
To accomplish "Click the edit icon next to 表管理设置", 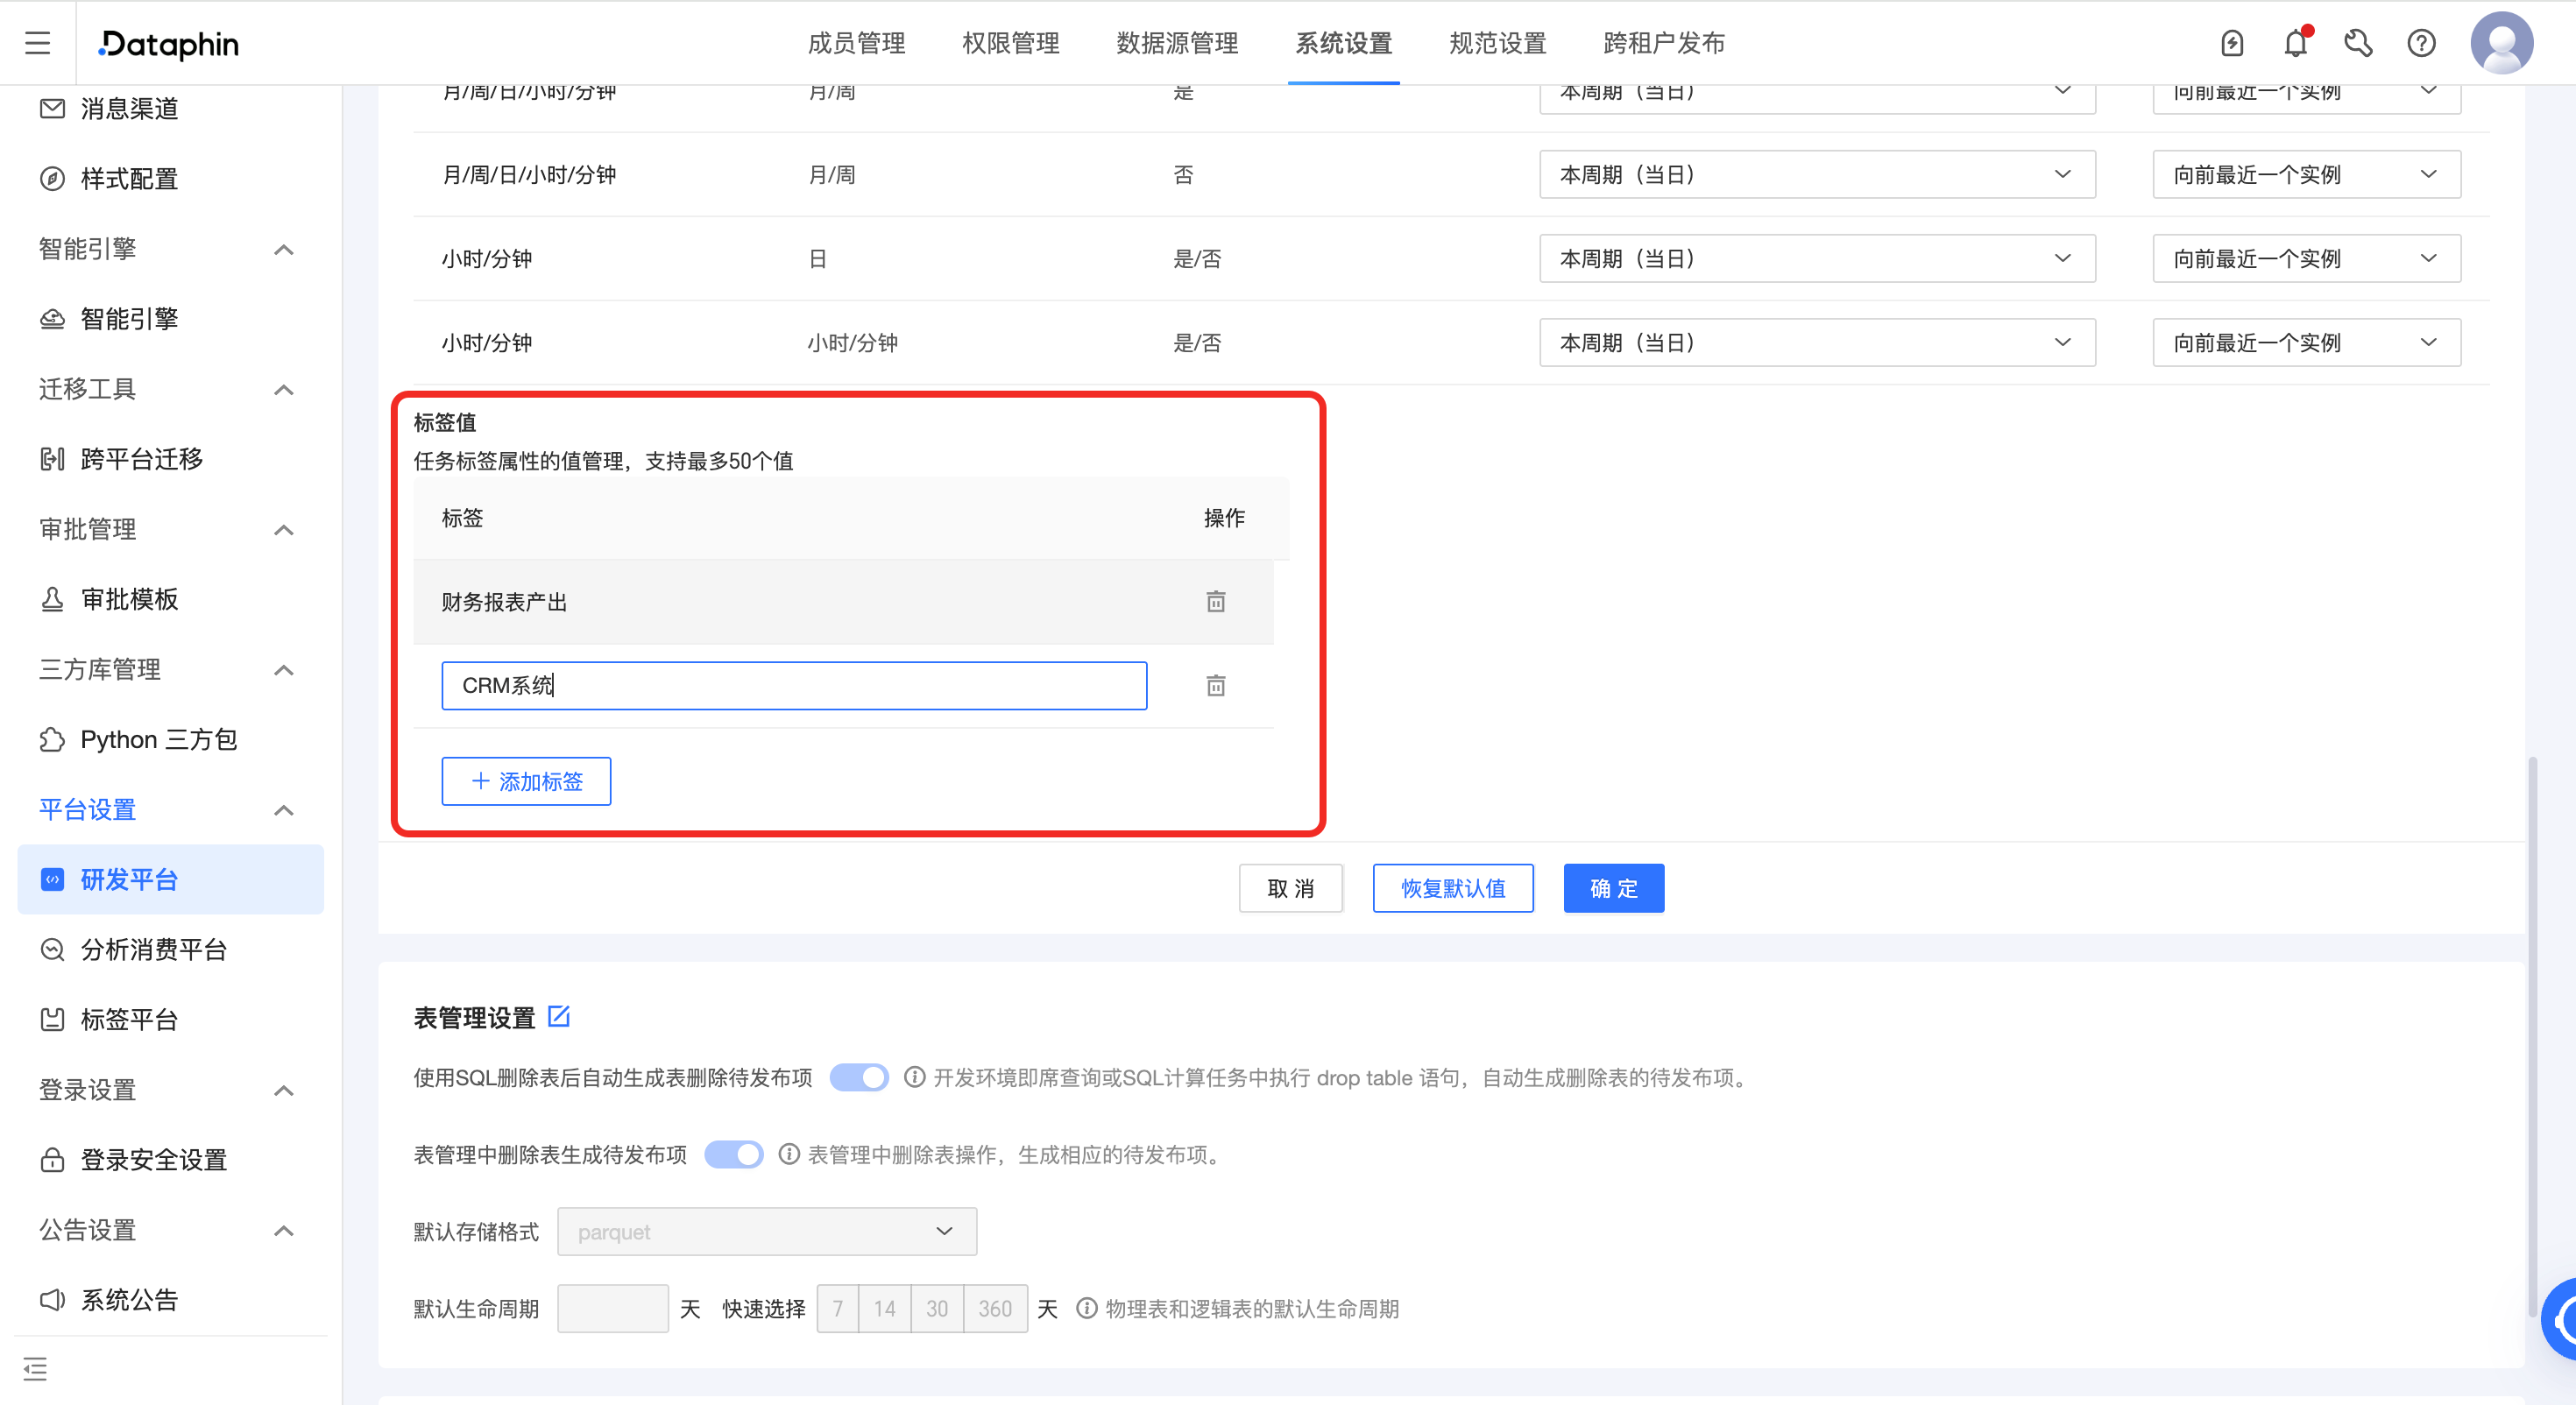I will tap(559, 1016).
